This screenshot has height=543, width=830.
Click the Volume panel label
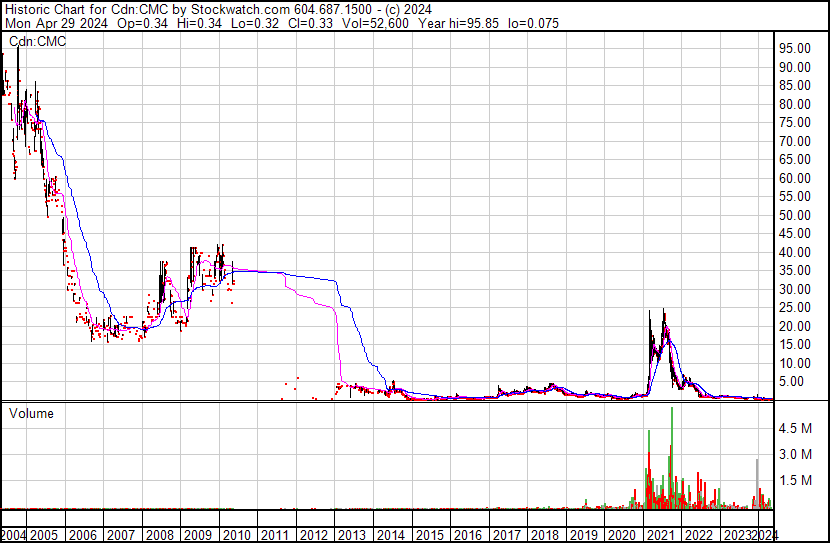31,413
